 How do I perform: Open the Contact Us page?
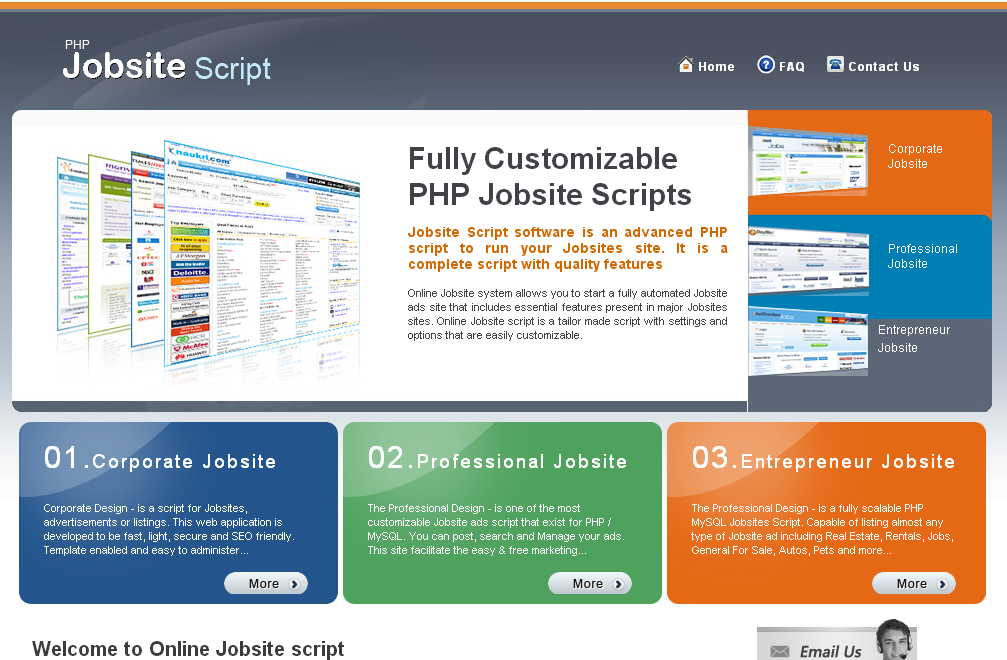click(884, 66)
